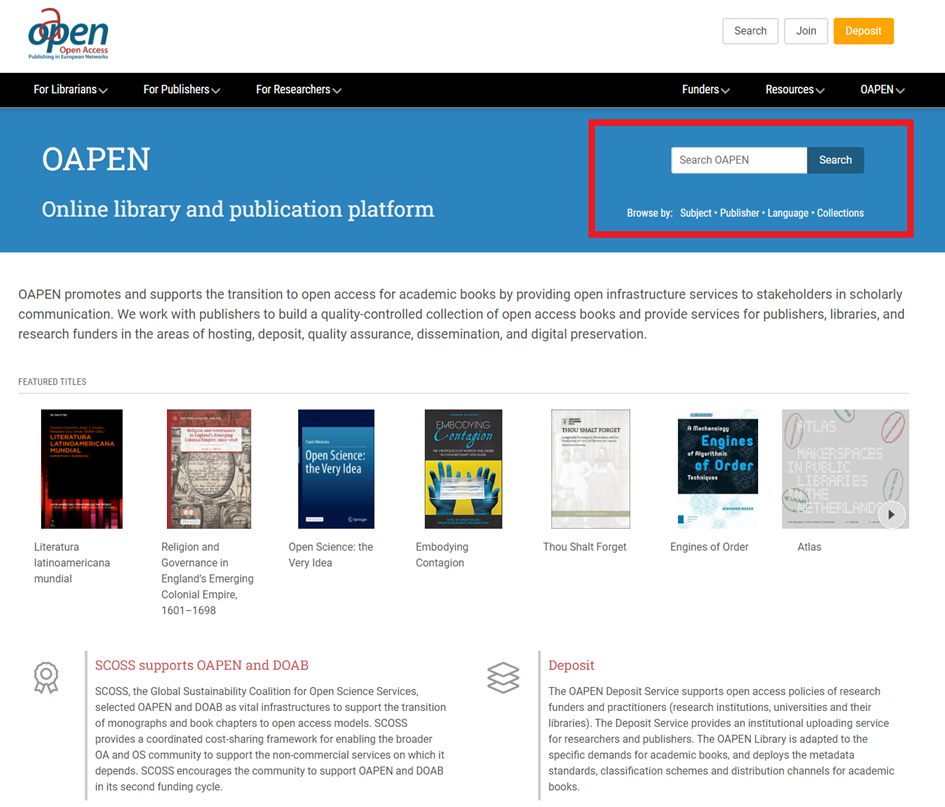
Task: Open Atlas Makerspaces book cover
Action: pos(845,469)
